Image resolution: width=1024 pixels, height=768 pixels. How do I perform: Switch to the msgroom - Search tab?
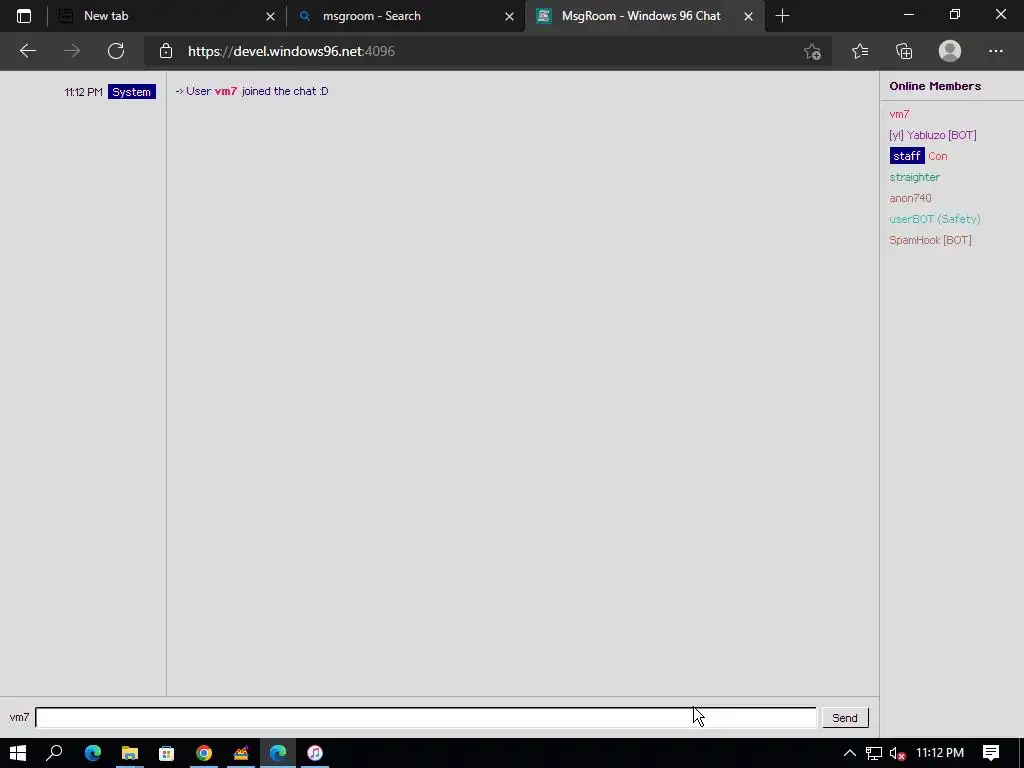pyautogui.click(x=405, y=16)
